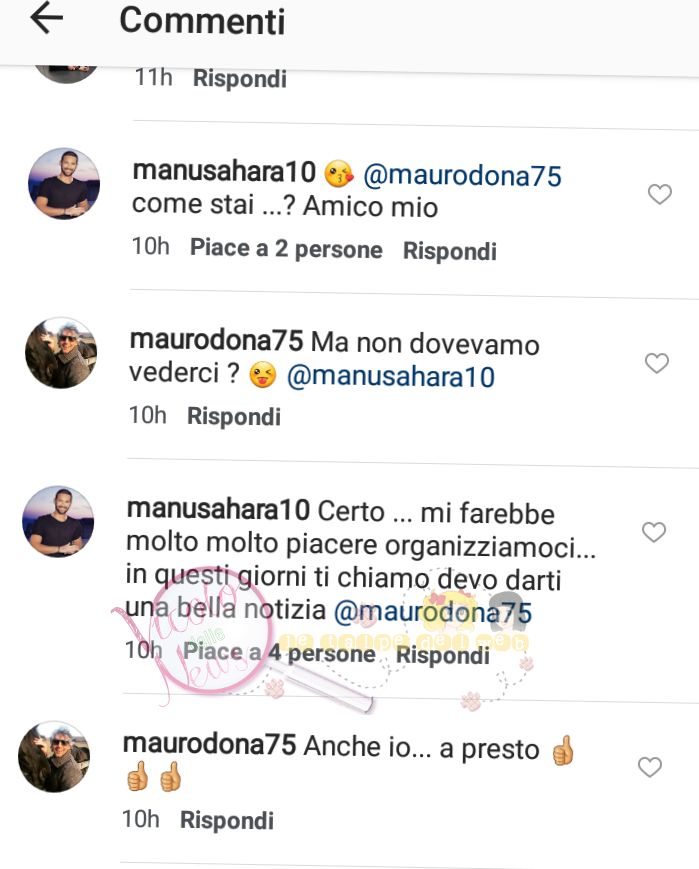View 'Piace a 4 persone' likes list
The height and width of the screenshot is (869, 699).
coord(279,653)
